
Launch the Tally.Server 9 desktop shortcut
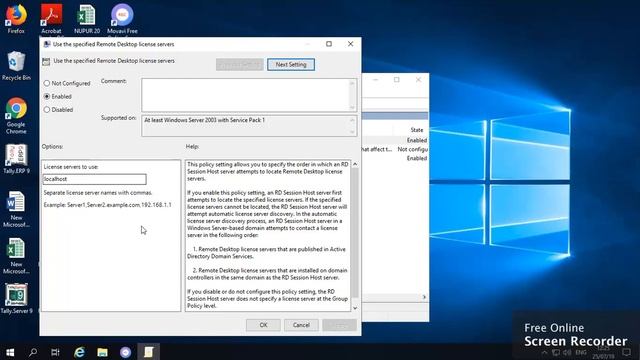[16, 299]
